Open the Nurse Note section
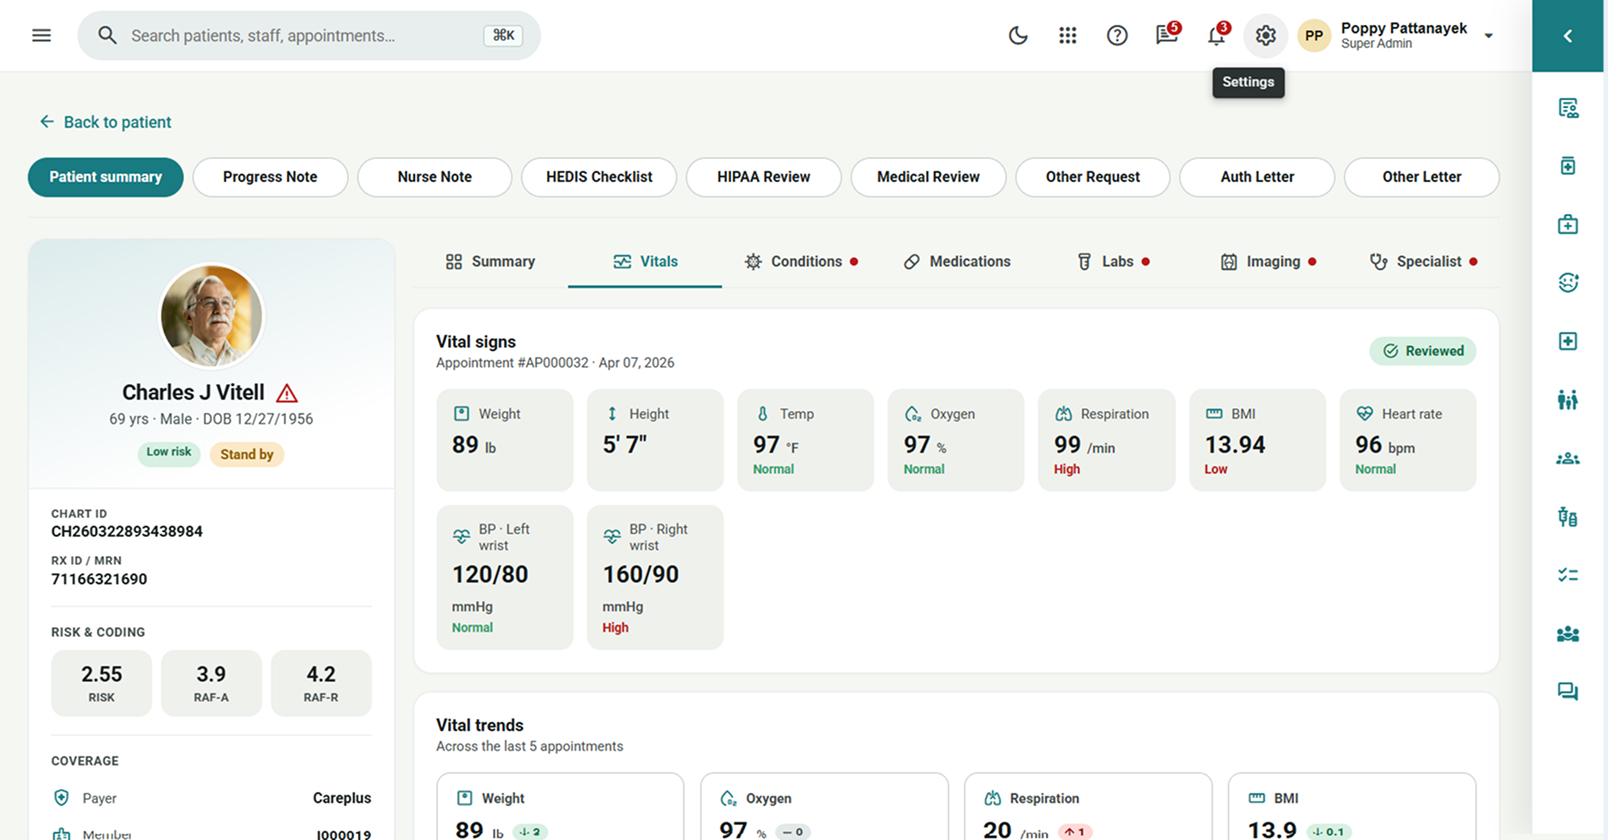 pos(435,177)
